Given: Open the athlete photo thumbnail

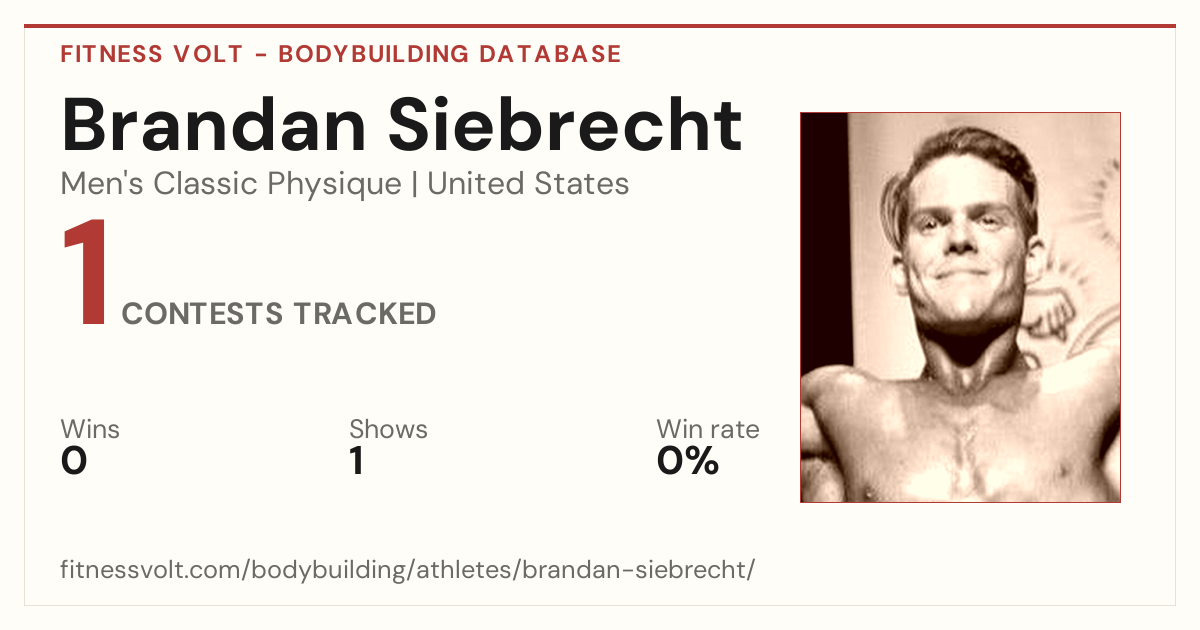Looking at the screenshot, I should tap(960, 307).
